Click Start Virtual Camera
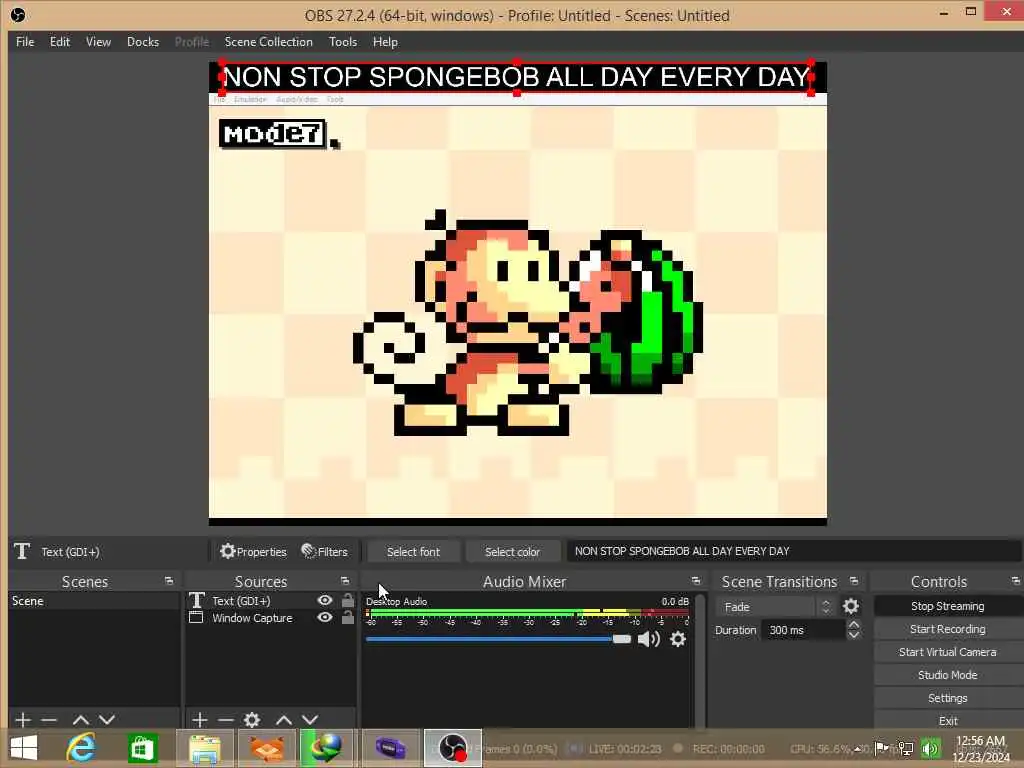 click(x=948, y=652)
